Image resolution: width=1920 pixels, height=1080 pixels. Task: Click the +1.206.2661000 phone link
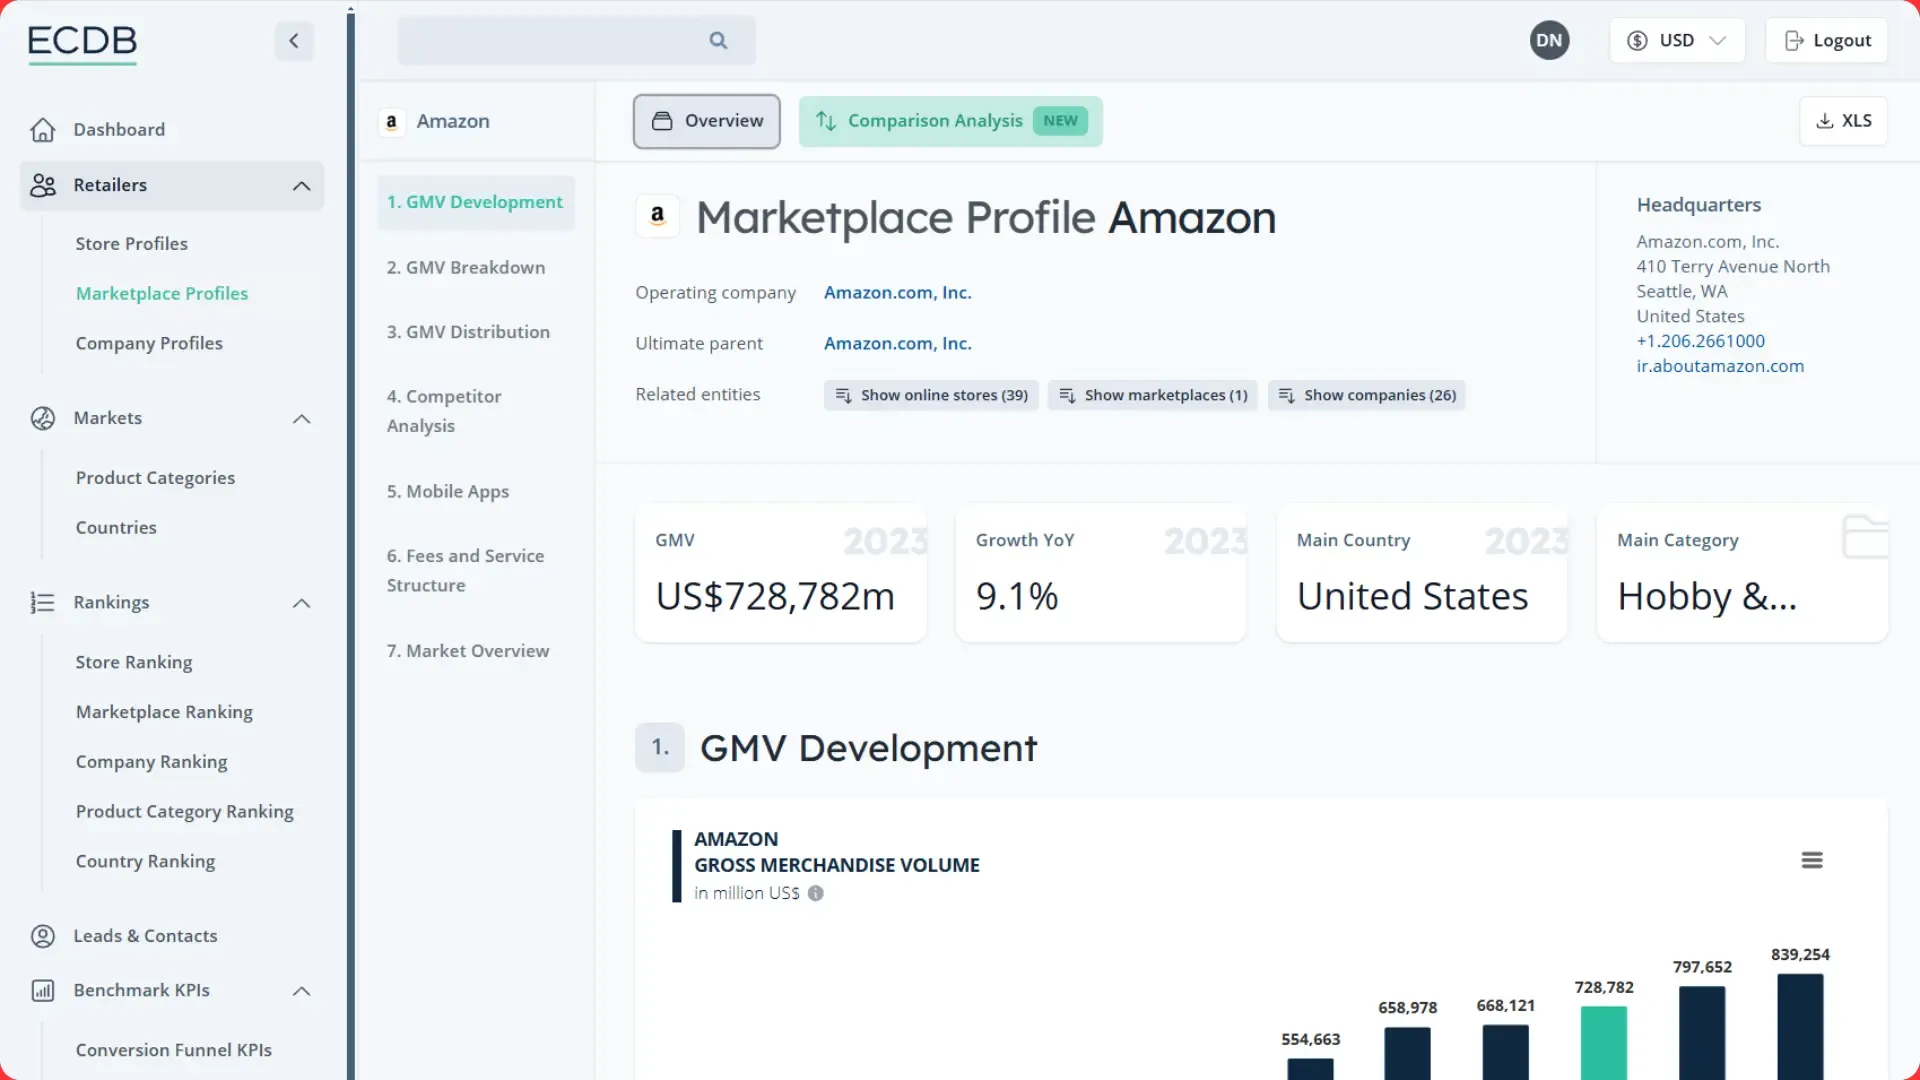tap(1700, 342)
